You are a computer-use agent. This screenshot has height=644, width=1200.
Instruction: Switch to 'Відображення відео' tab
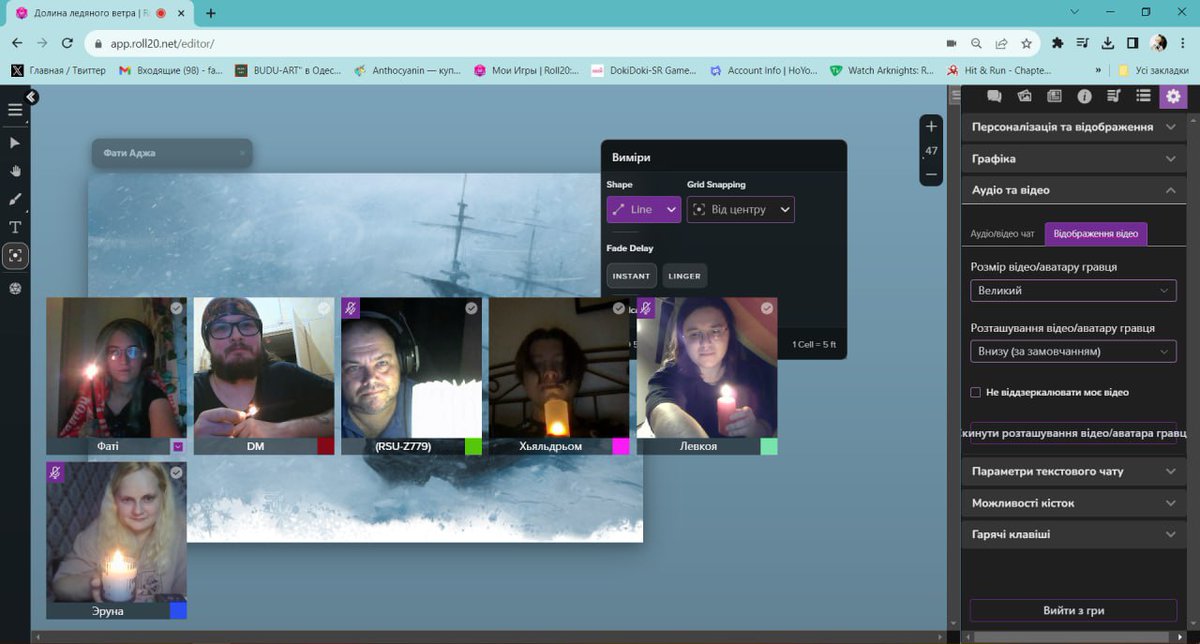[x=1096, y=233]
